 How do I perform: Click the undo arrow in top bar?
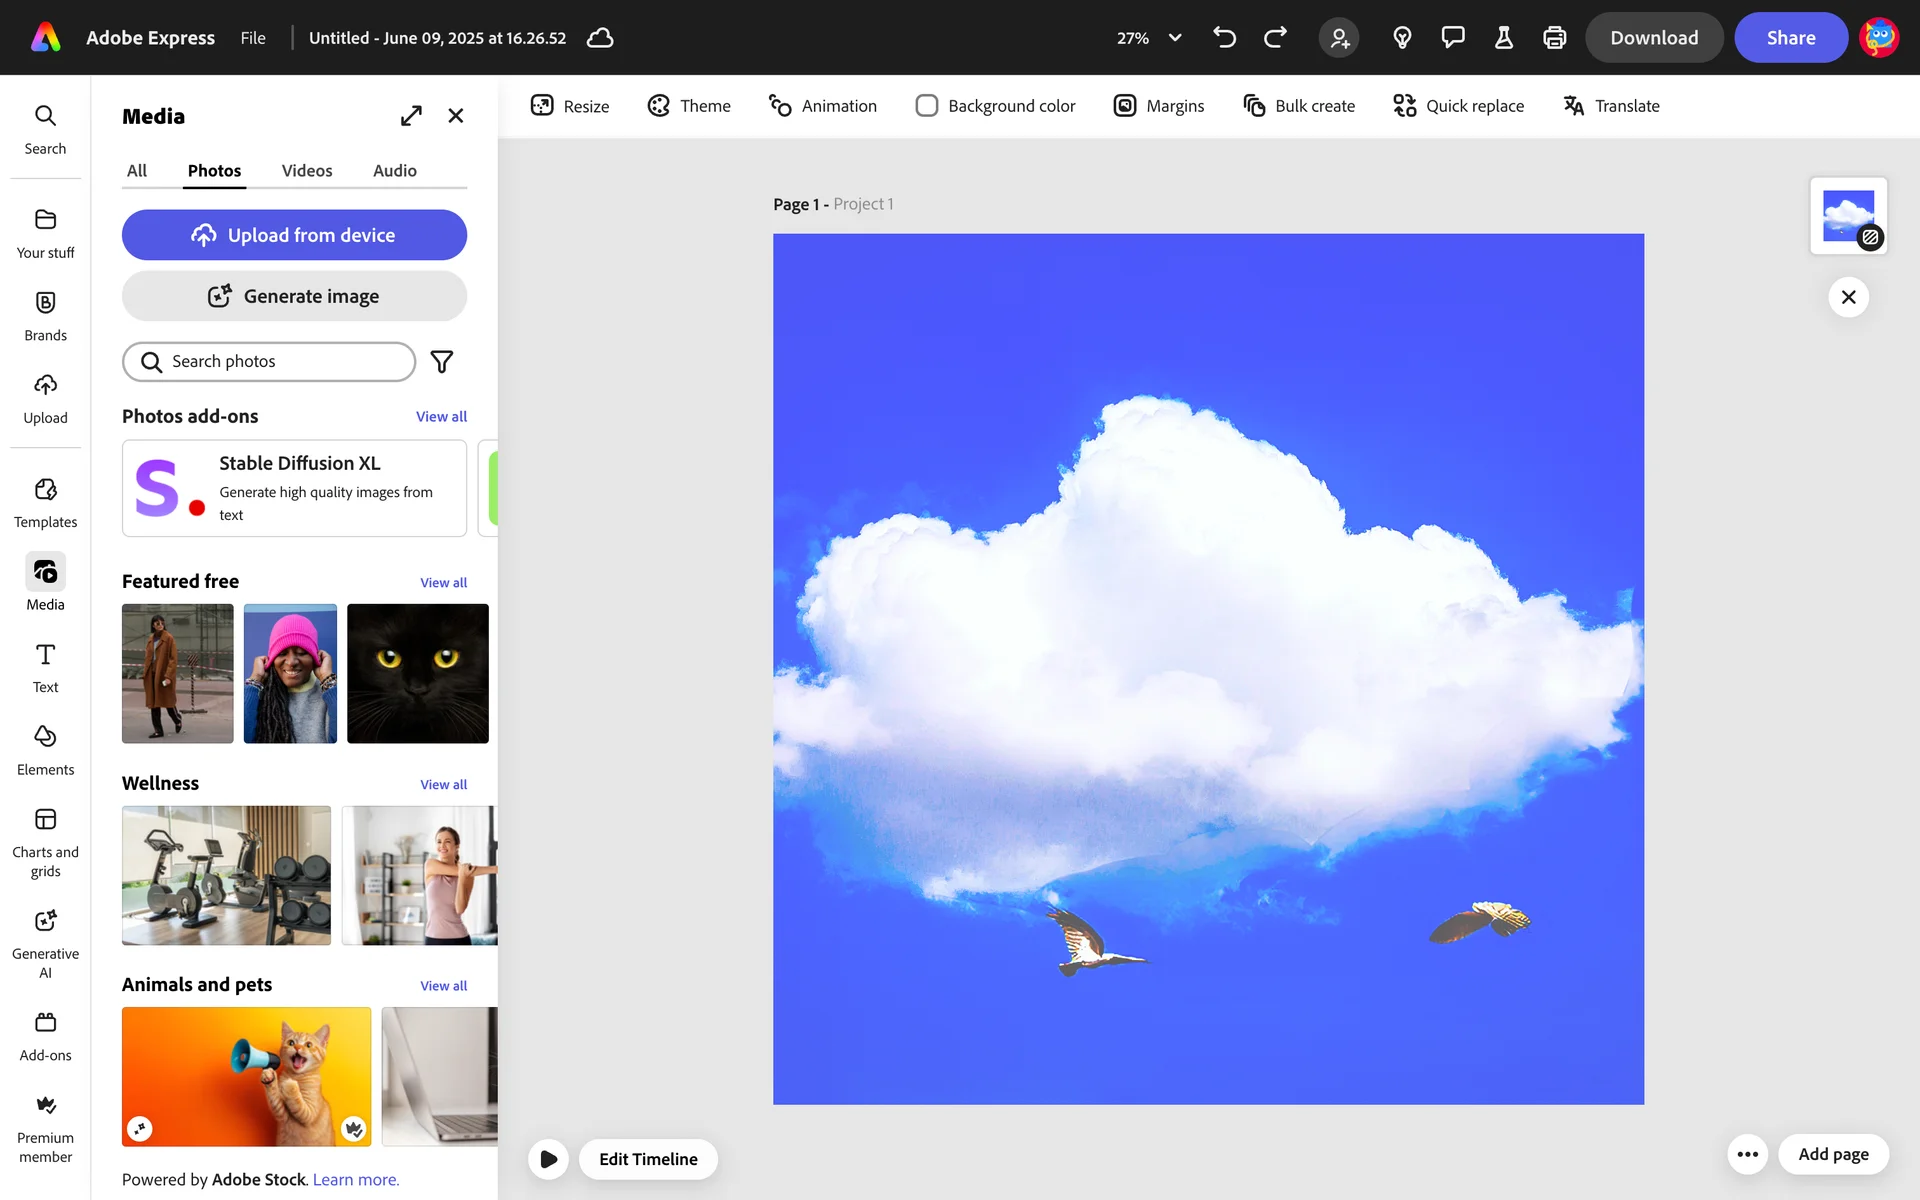(x=1224, y=38)
